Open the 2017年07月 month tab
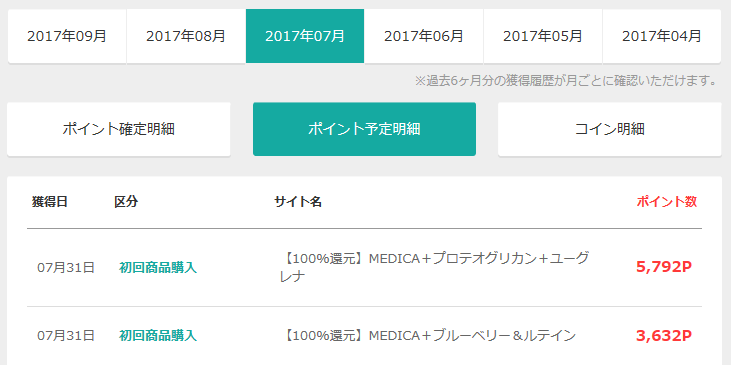Screen dimensions: 731x365 (305, 36)
